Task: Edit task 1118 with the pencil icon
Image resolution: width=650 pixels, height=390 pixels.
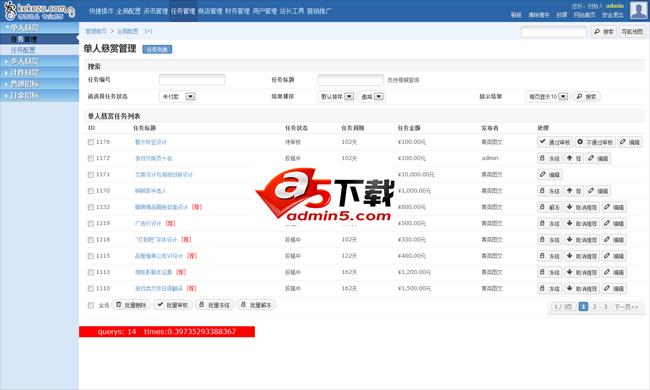Action: (x=607, y=240)
